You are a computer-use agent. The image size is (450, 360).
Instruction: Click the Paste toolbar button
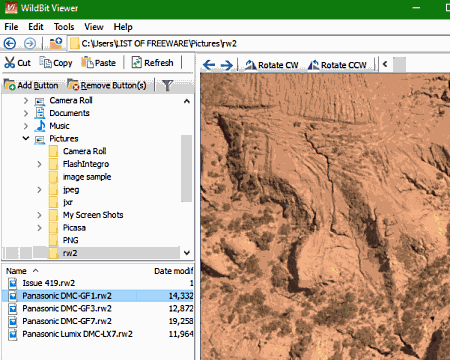pyautogui.click(x=99, y=63)
